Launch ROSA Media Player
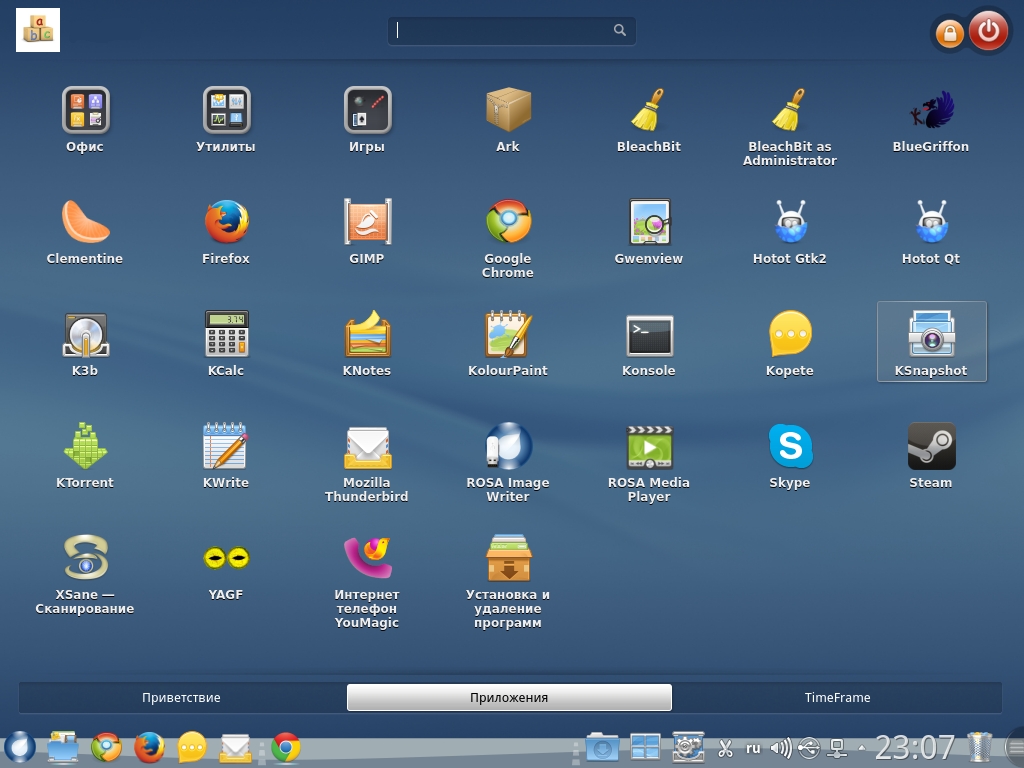Image resolution: width=1024 pixels, height=768 pixels. point(648,448)
